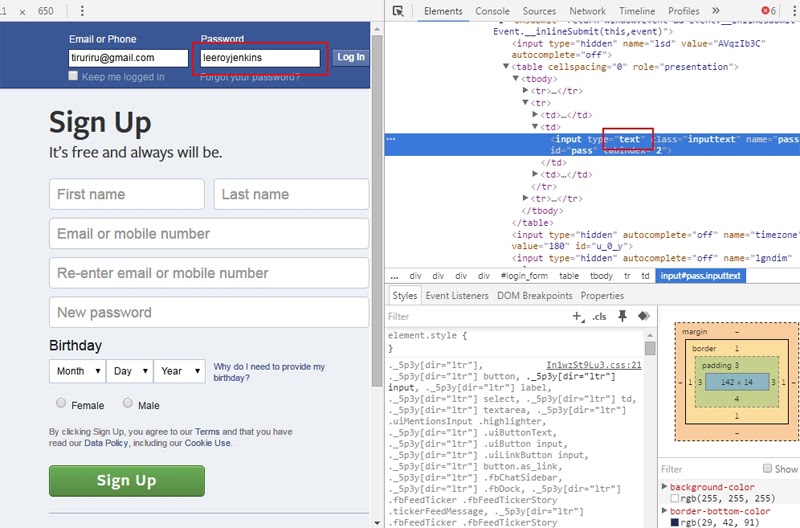
Task: Select the Event Listeners sub-tab
Action: [x=457, y=296]
